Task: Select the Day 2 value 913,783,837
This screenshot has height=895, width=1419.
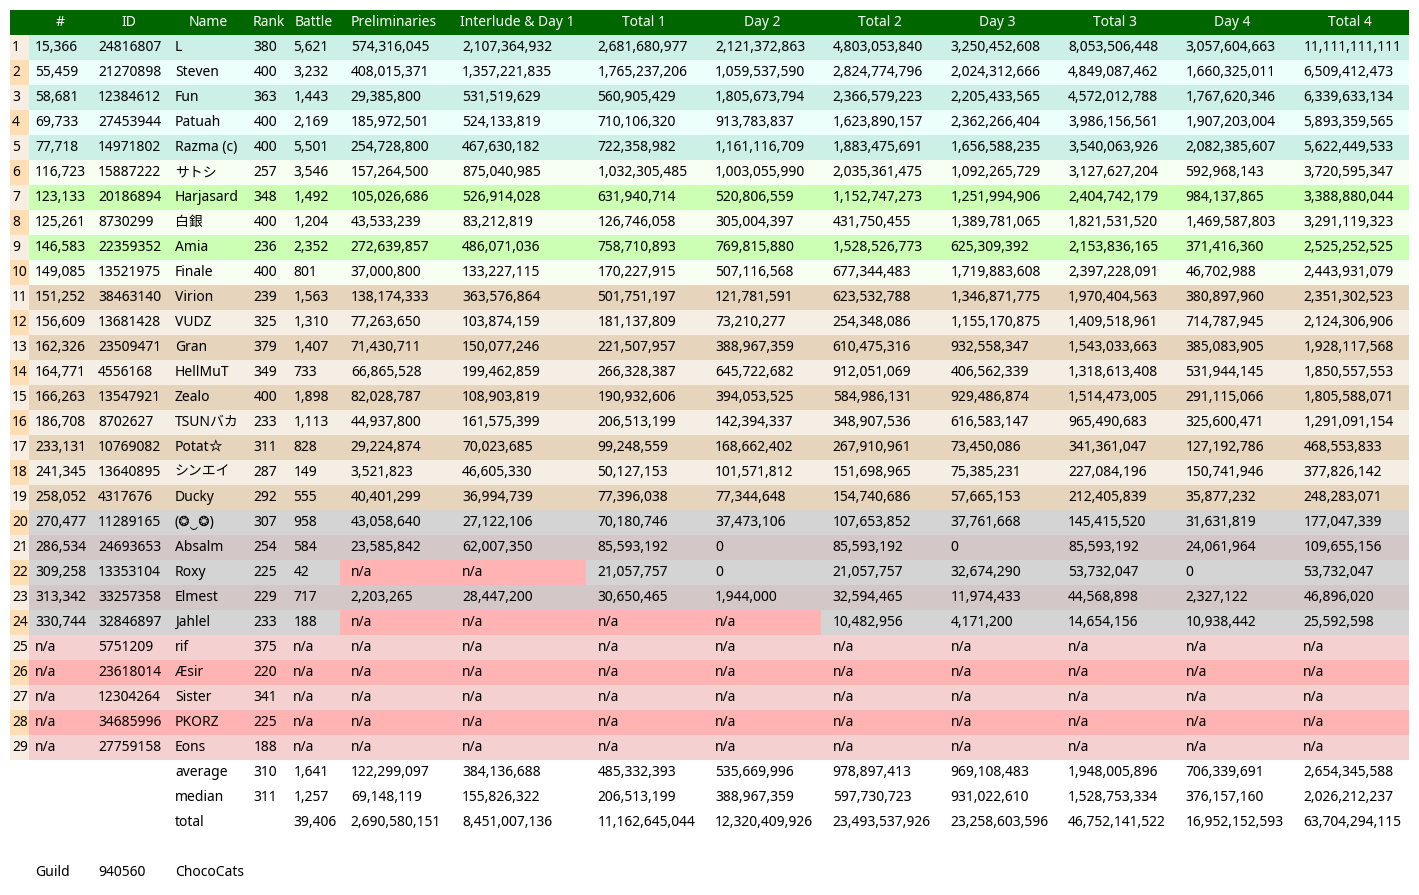Action: 754,121
